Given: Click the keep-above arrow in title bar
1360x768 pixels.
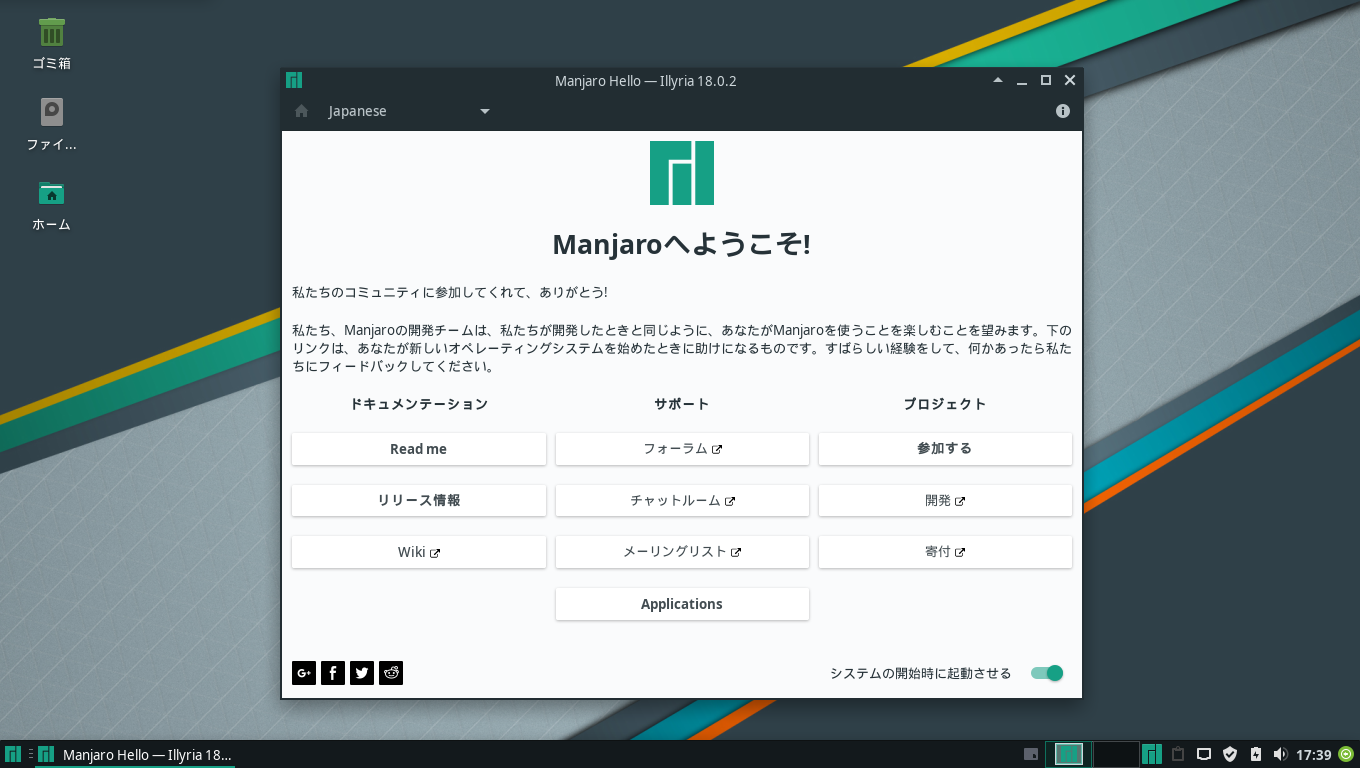Looking at the screenshot, I should (997, 81).
